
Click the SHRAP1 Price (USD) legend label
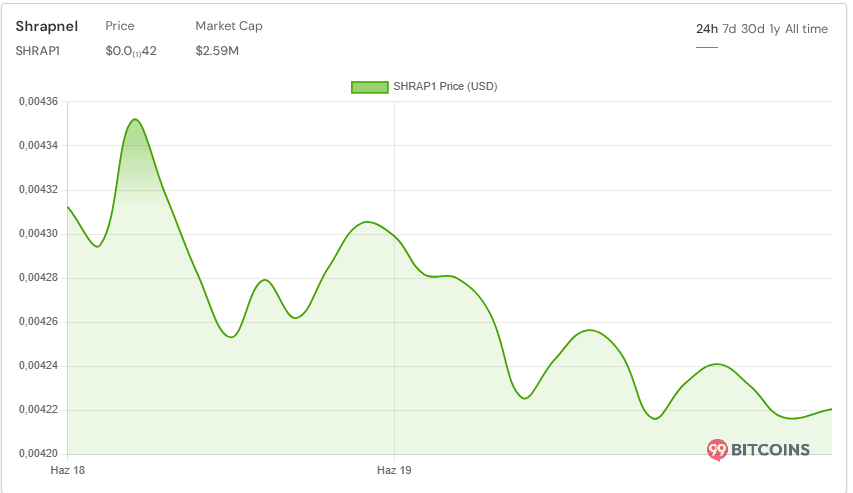coord(445,87)
